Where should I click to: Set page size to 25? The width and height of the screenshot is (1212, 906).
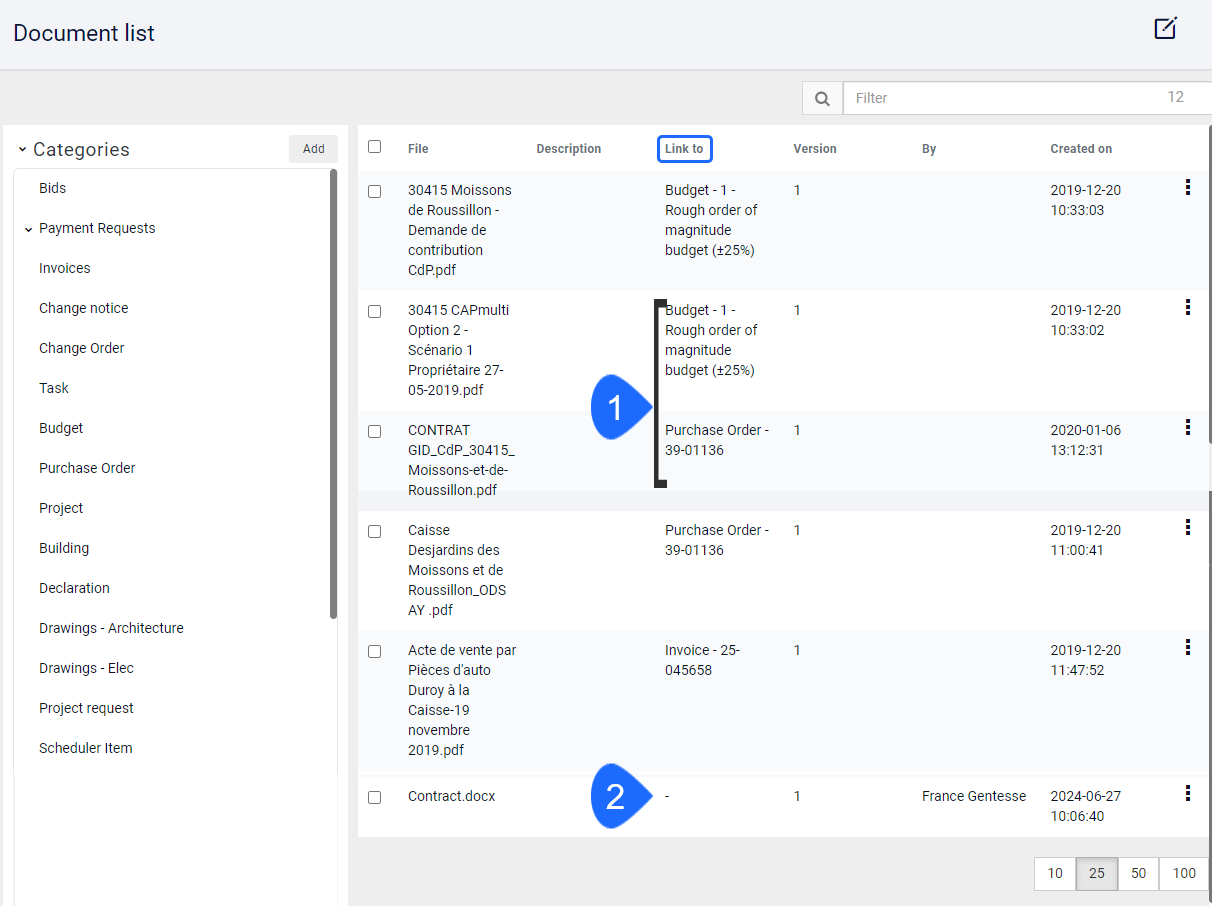tap(1097, 873)
